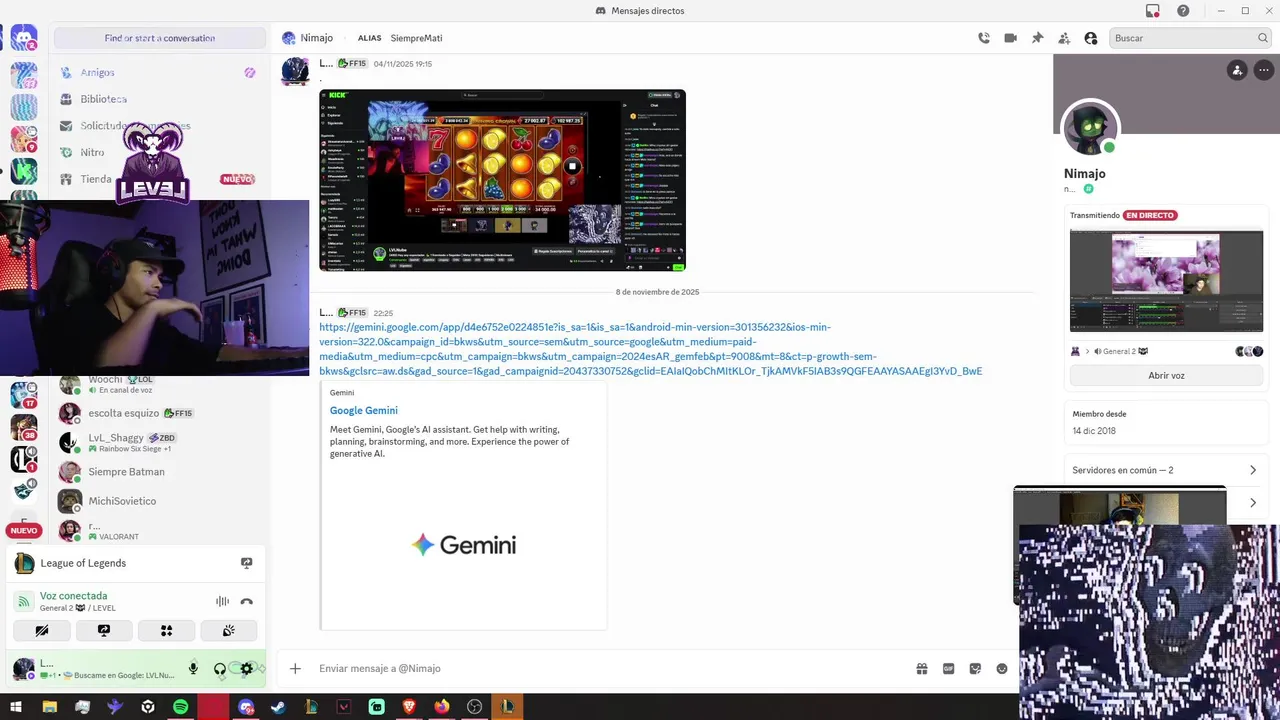Image resolution: width=1280 pixels, height=720 pixels.
Task: Click add friend icon on profile banner
Action: point(1237,70)
